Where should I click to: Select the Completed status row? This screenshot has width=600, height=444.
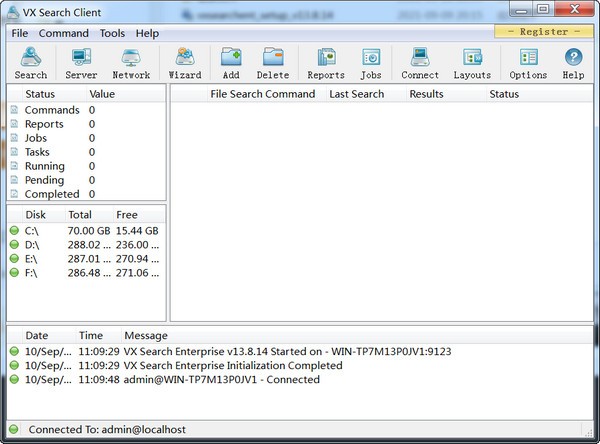51,194
